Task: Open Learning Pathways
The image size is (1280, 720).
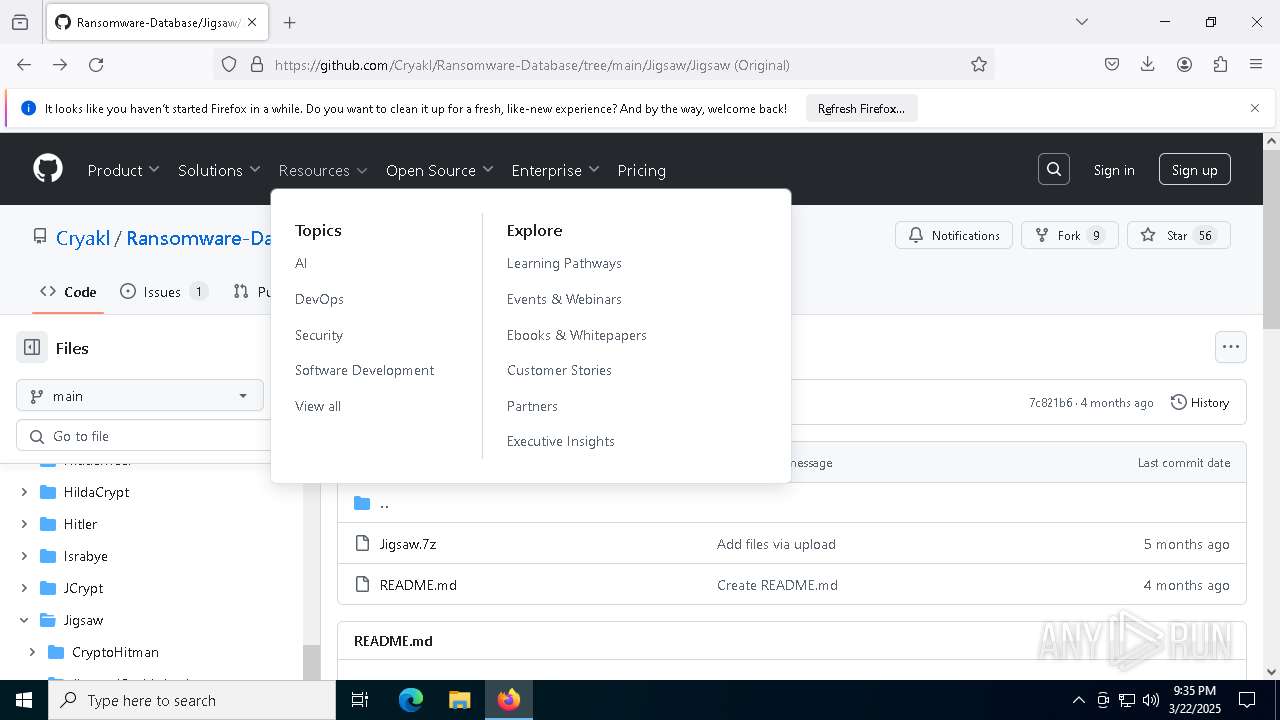Action: coord(564,263)
